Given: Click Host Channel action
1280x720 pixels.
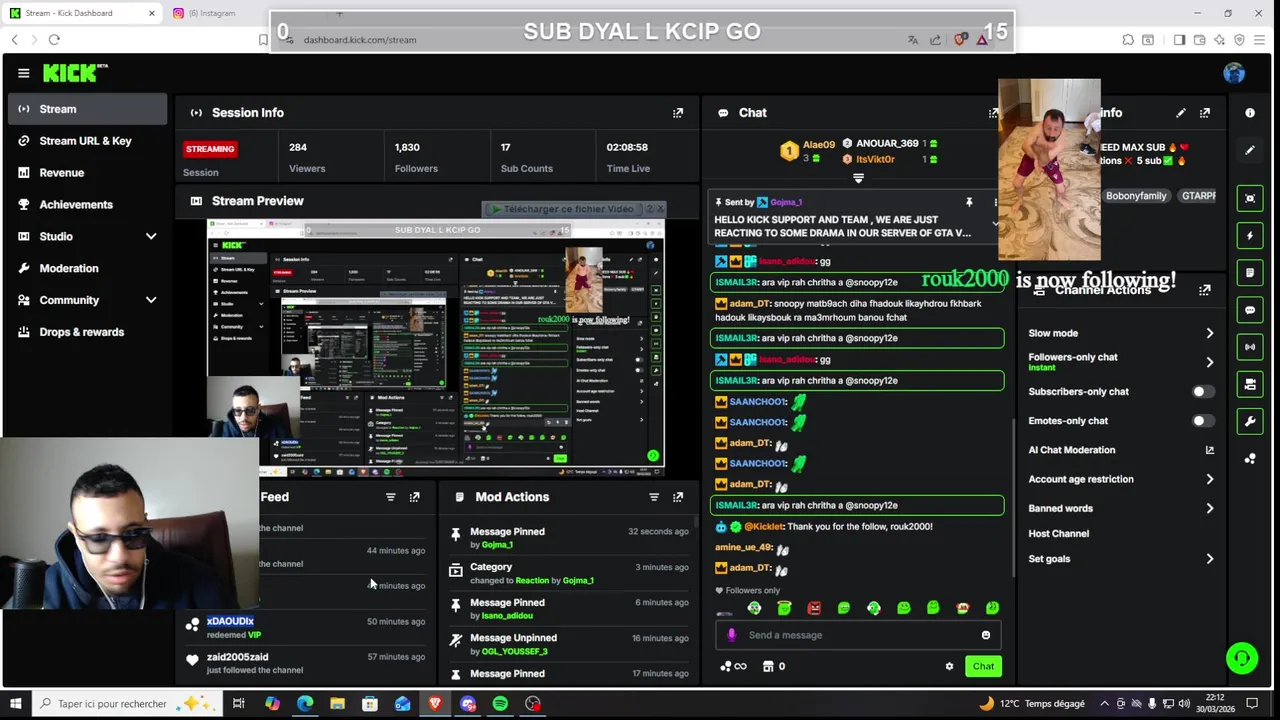Looking at the screenshot, I should [1058, 534].
